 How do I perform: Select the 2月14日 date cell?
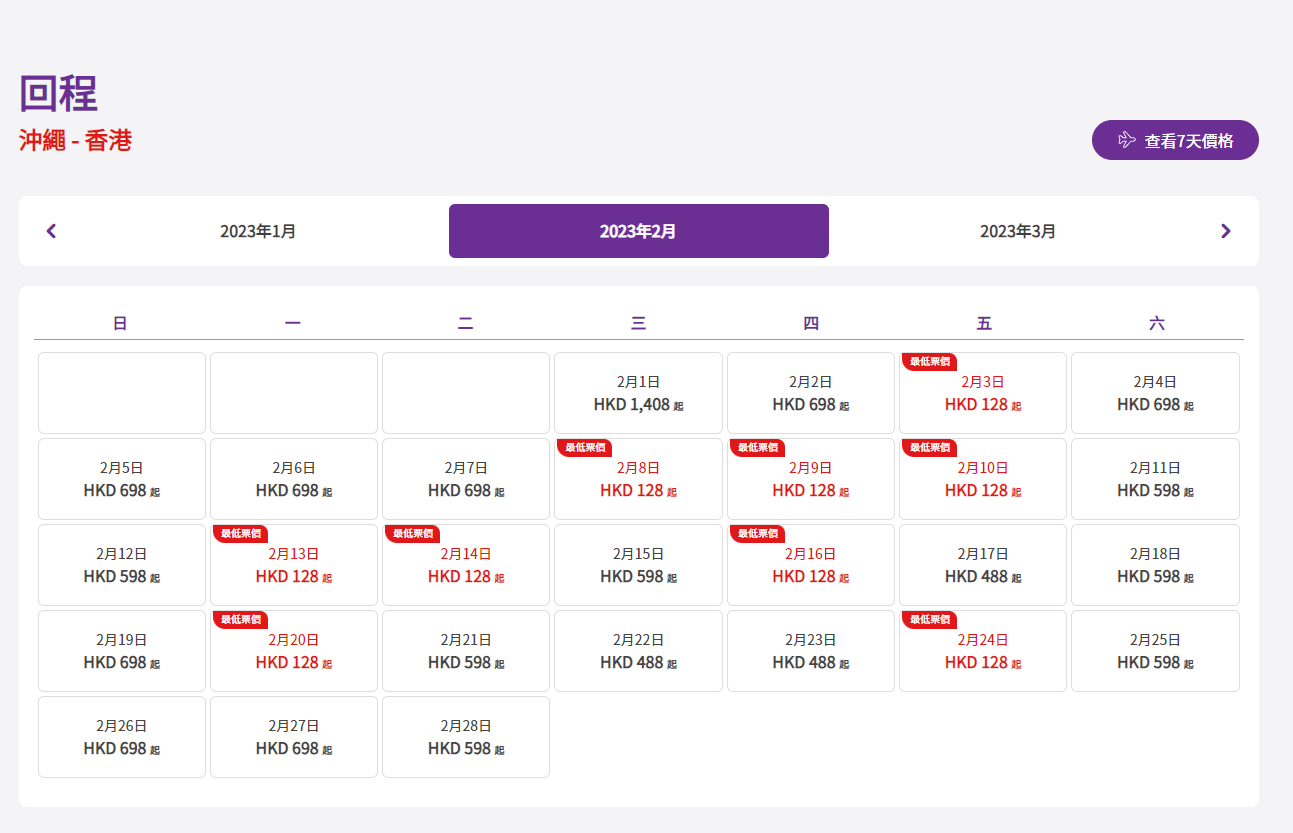point(465,565)
